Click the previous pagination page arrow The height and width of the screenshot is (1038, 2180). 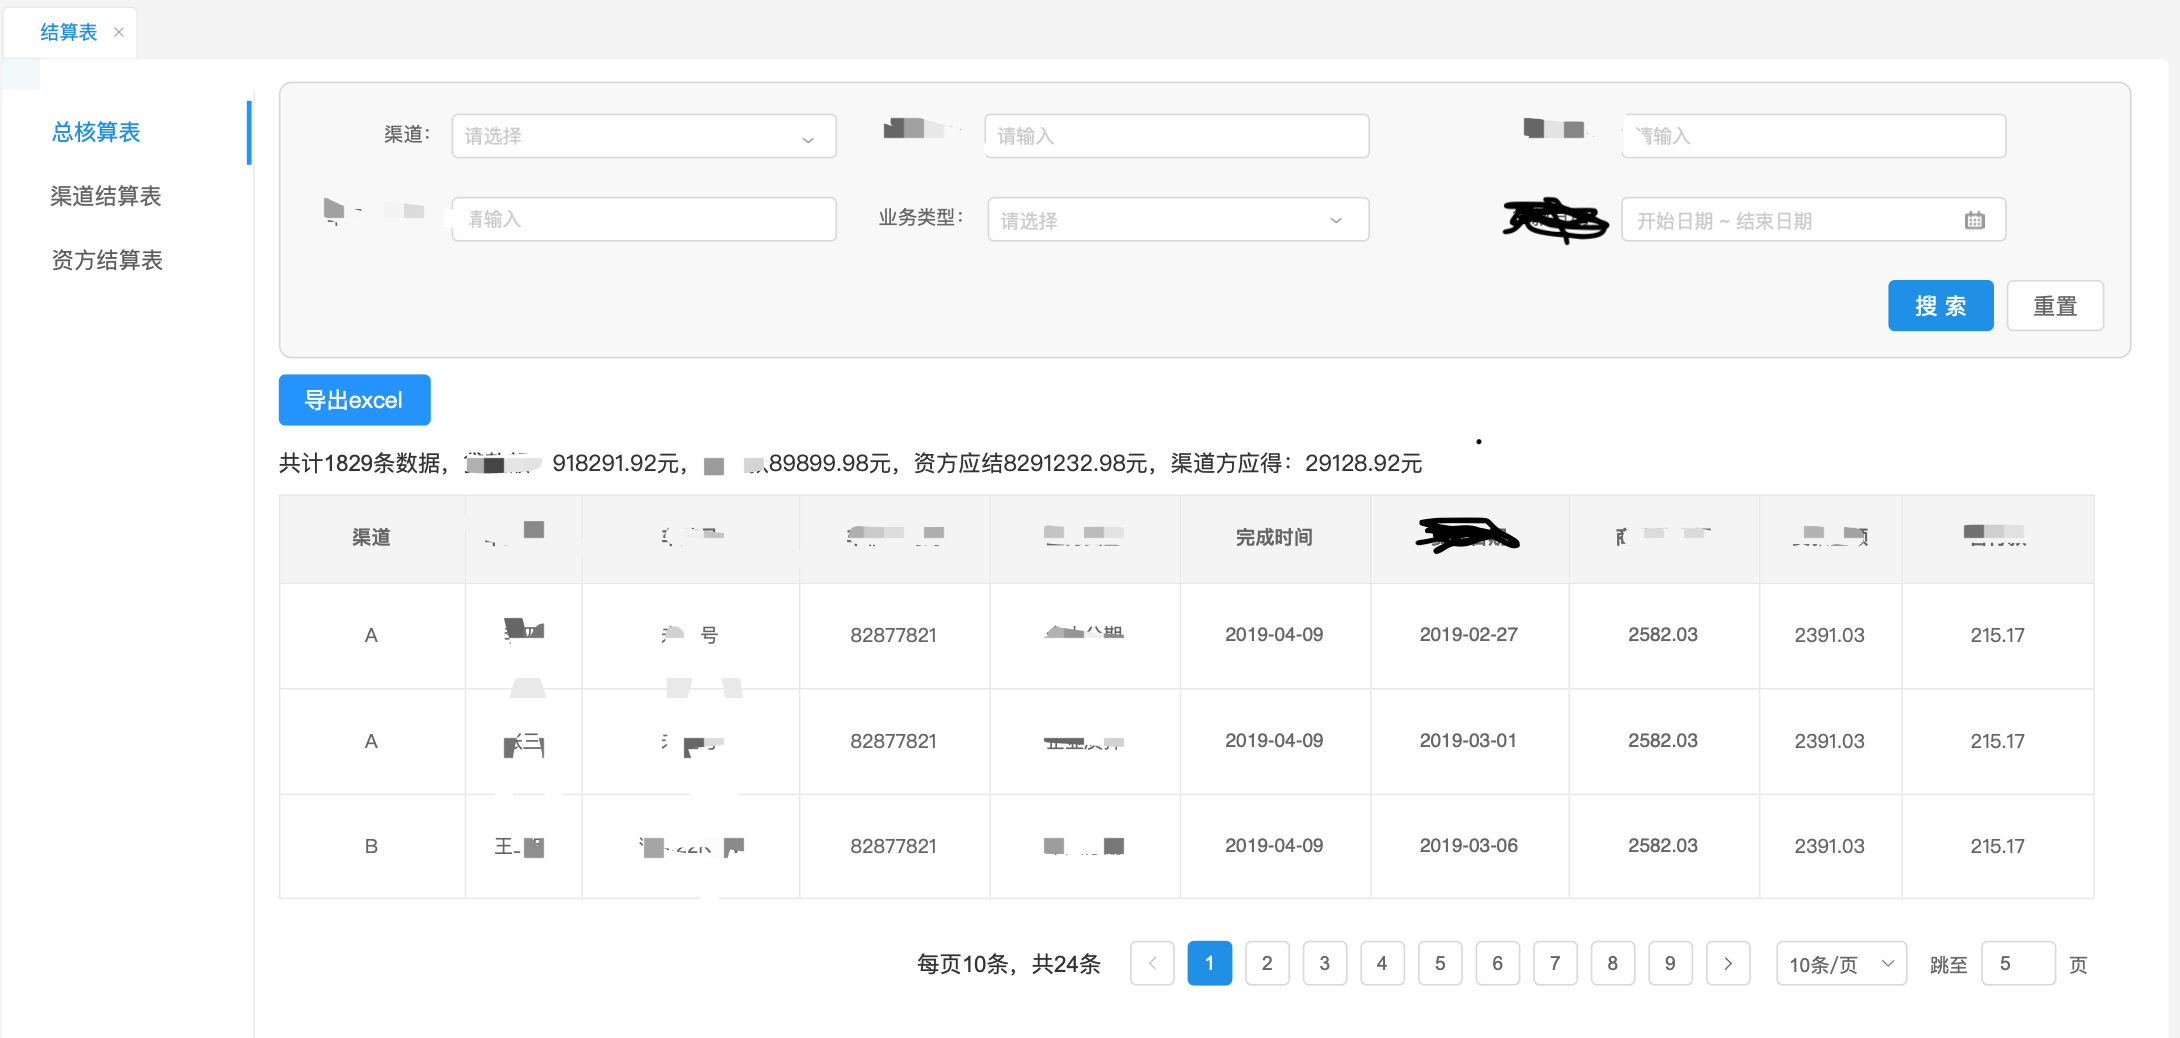1152,963
